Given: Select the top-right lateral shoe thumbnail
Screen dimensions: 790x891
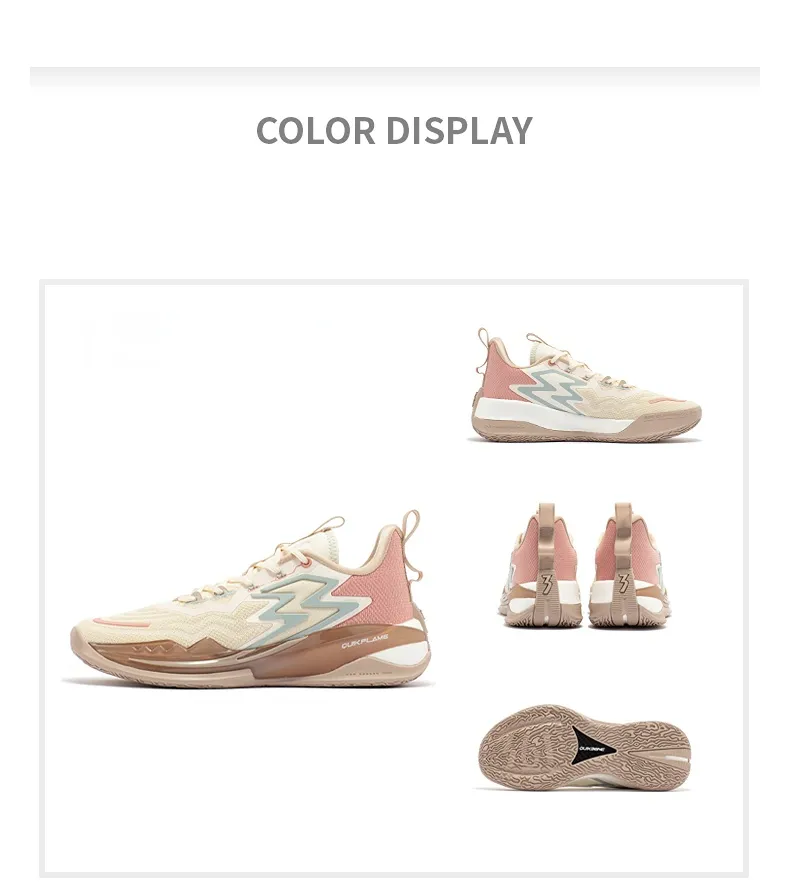Looking at the screenshot, I should [x=585, y=385].
